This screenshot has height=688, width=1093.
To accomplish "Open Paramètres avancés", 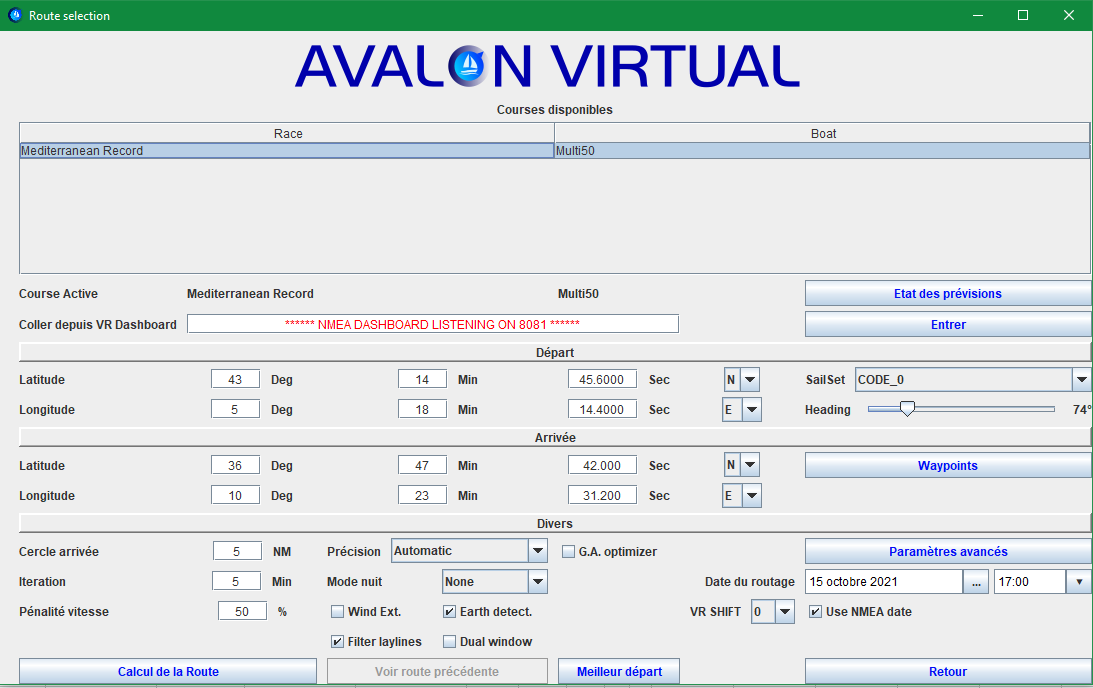I will click(947, 551).
